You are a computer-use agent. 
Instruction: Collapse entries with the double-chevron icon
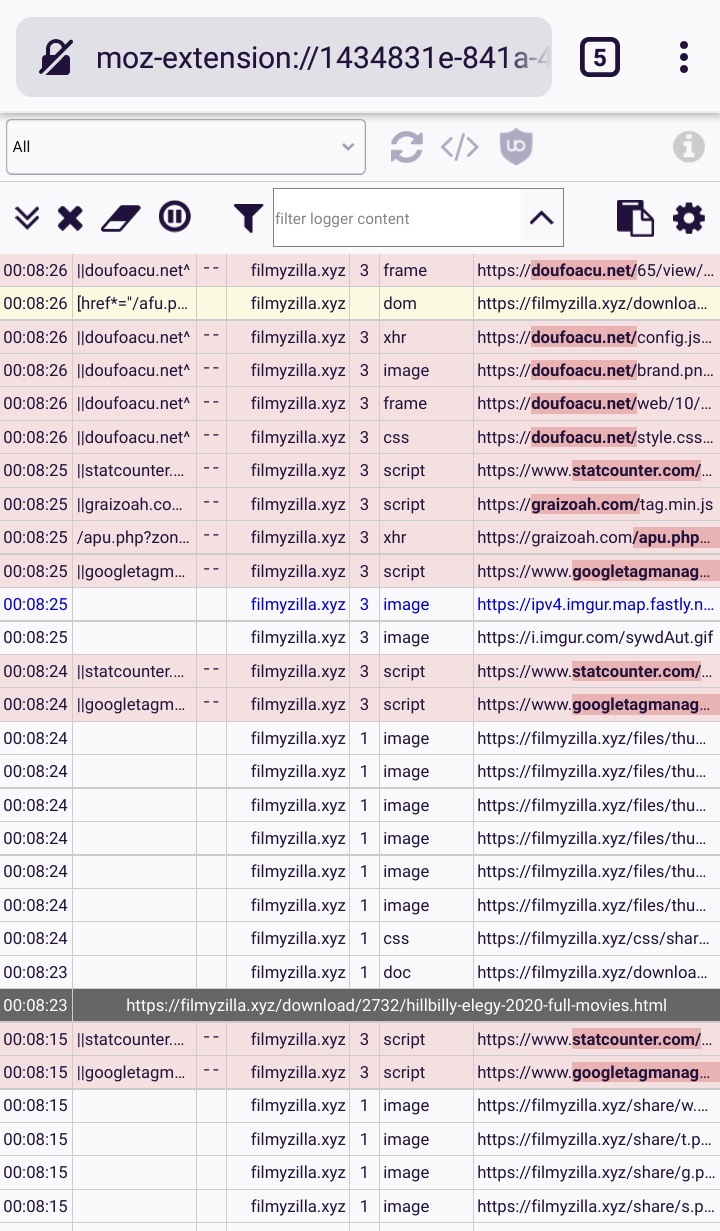(27, 218)
